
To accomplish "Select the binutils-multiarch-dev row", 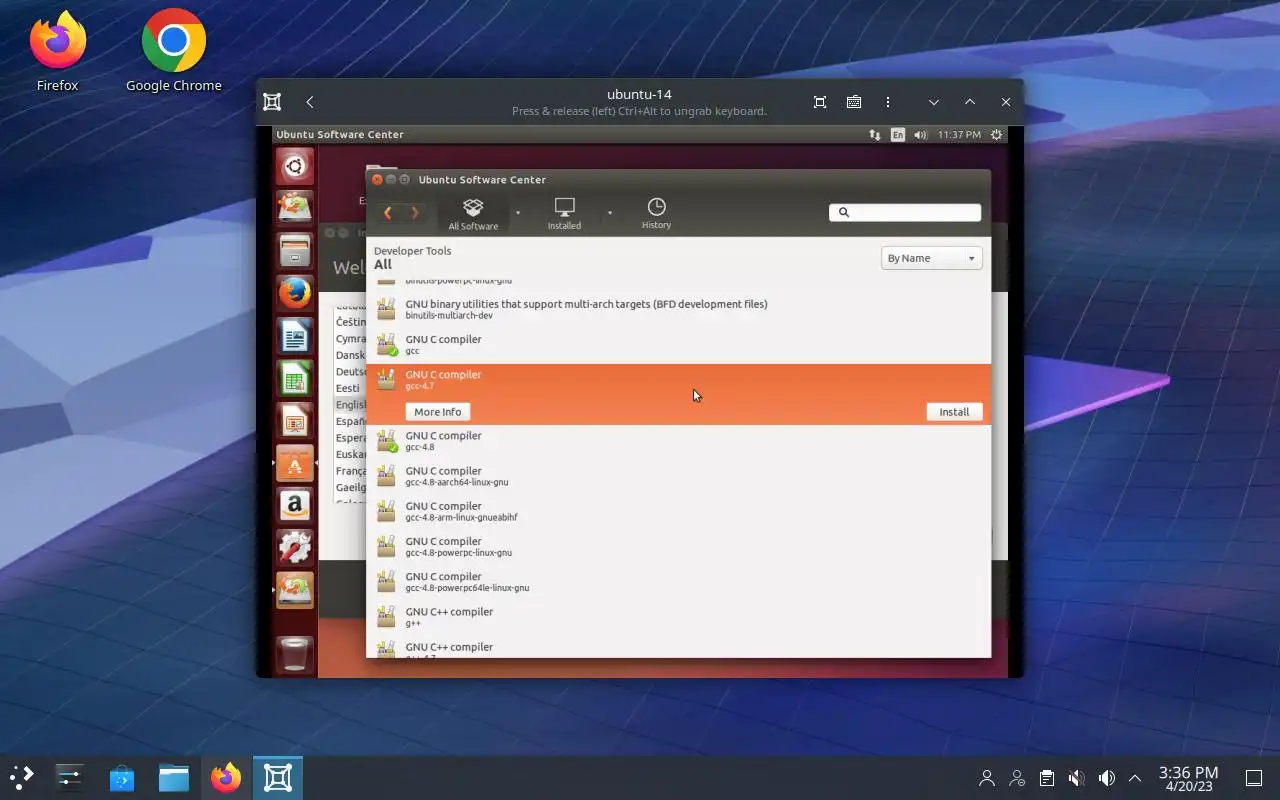I will click(x=678, y=309).
